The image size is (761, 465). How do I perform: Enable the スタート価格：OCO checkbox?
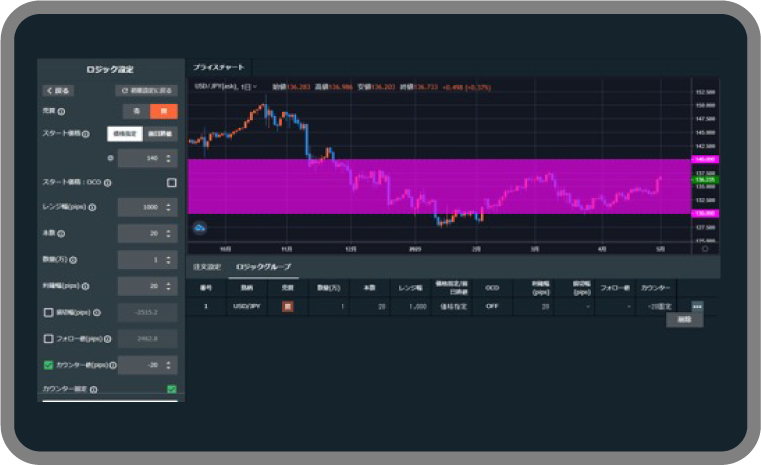[171, 183]
